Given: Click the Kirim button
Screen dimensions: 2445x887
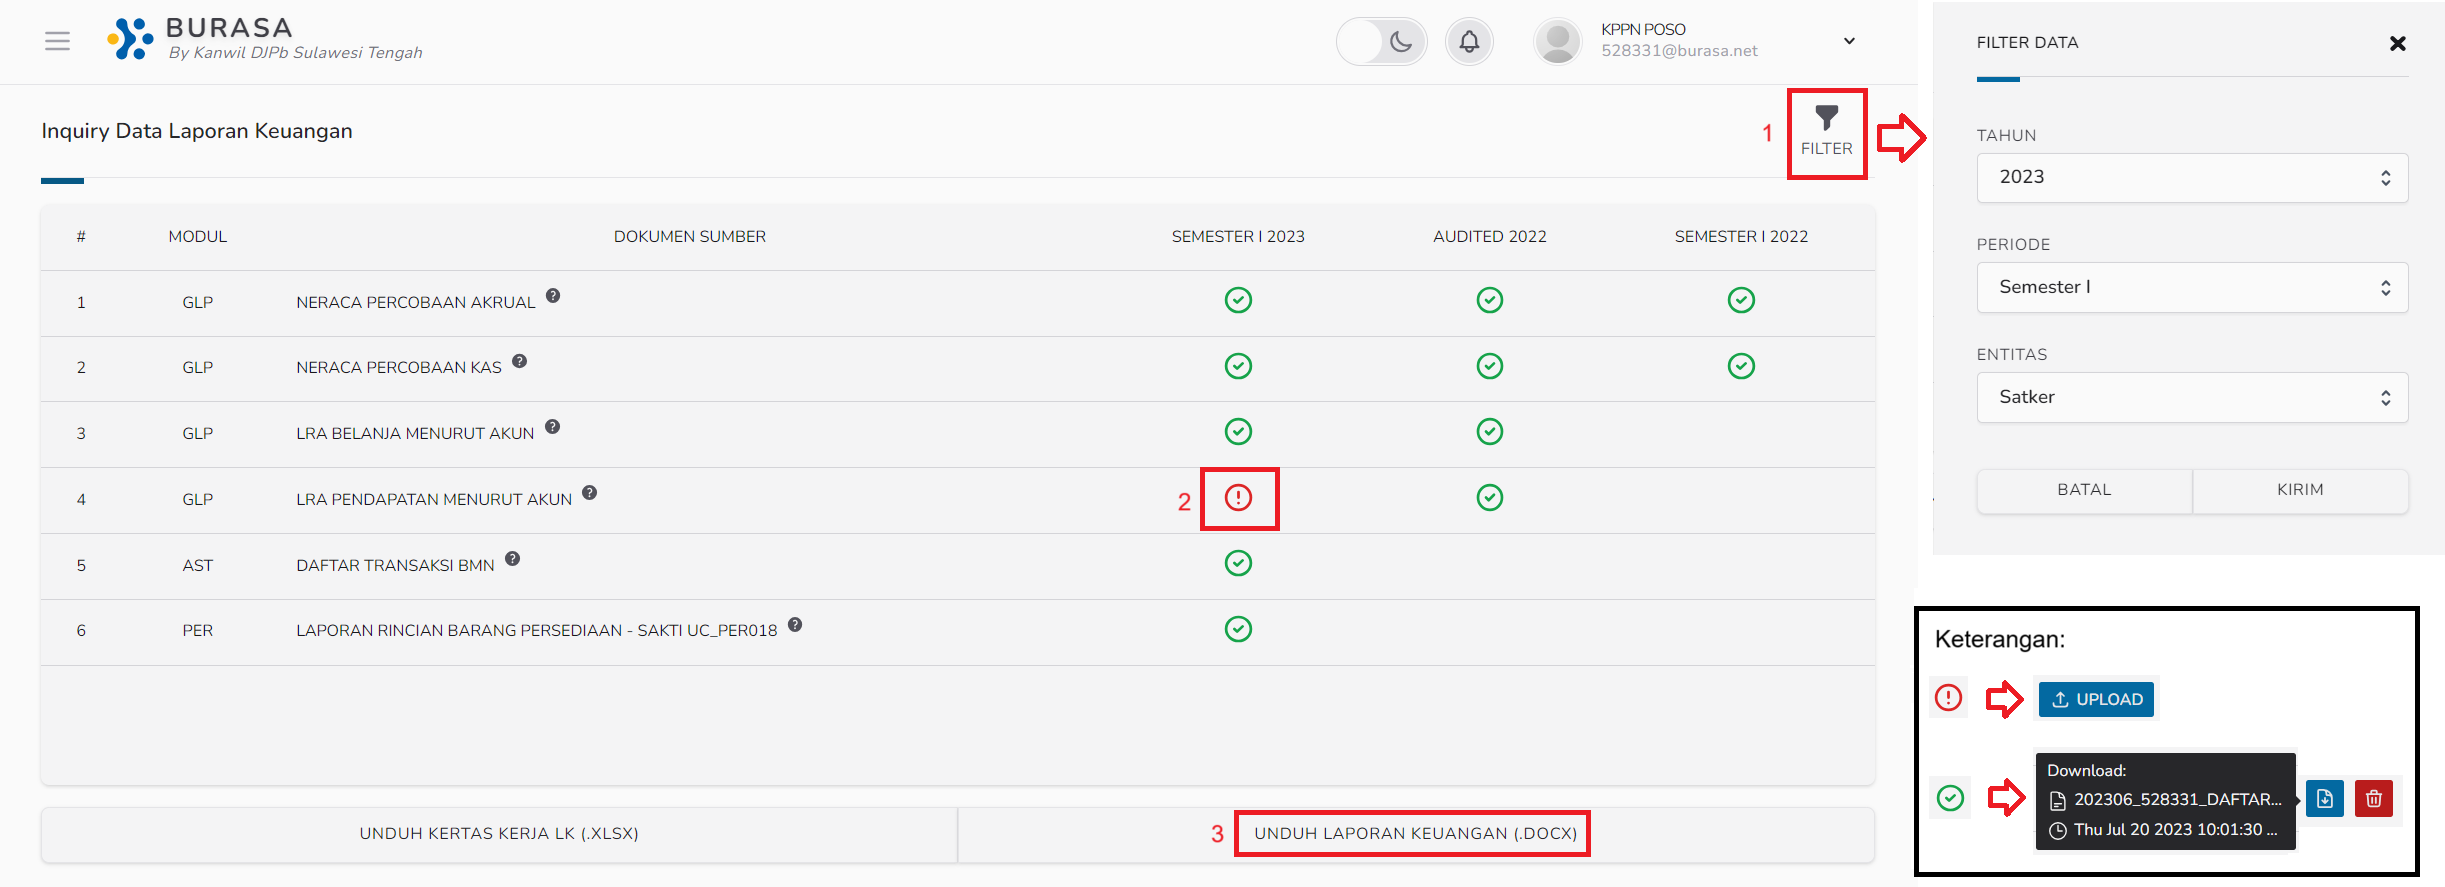Looking at the screenshot, I should coord(2299,490).
